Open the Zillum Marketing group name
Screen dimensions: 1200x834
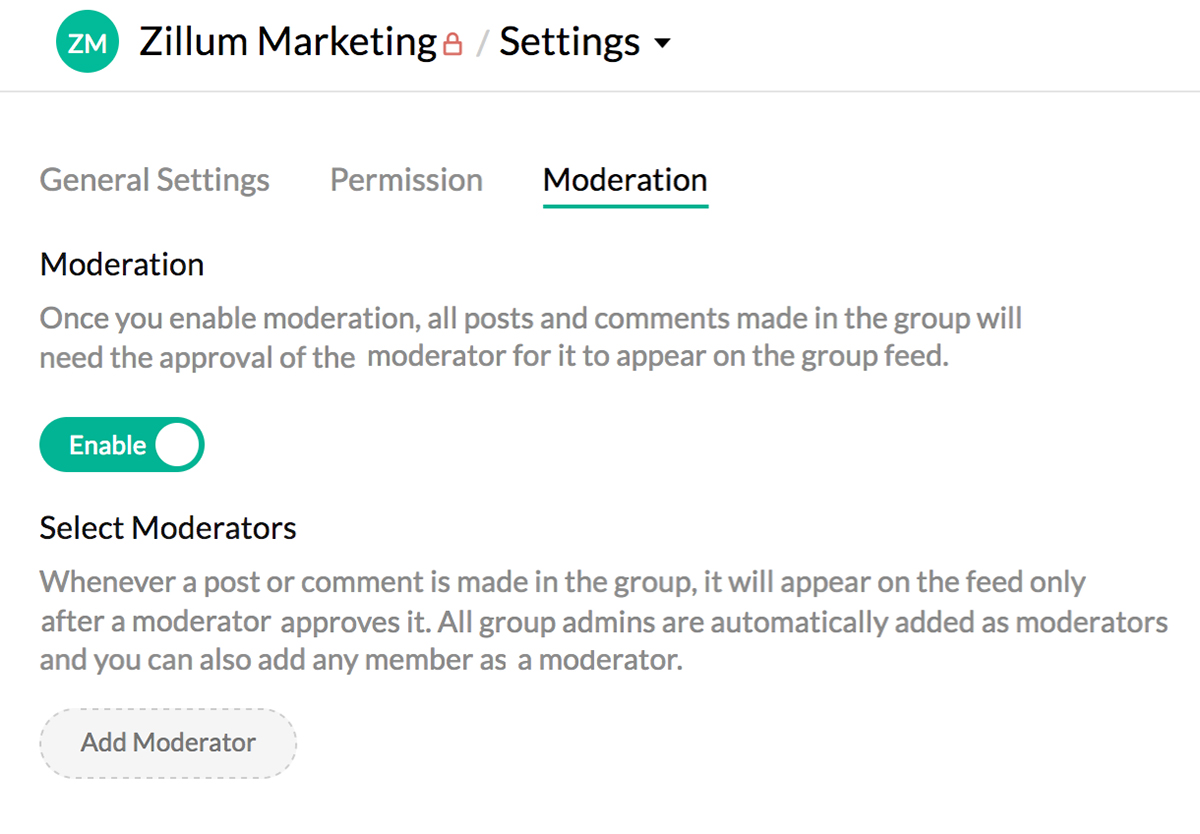click(x=288, y=42)
